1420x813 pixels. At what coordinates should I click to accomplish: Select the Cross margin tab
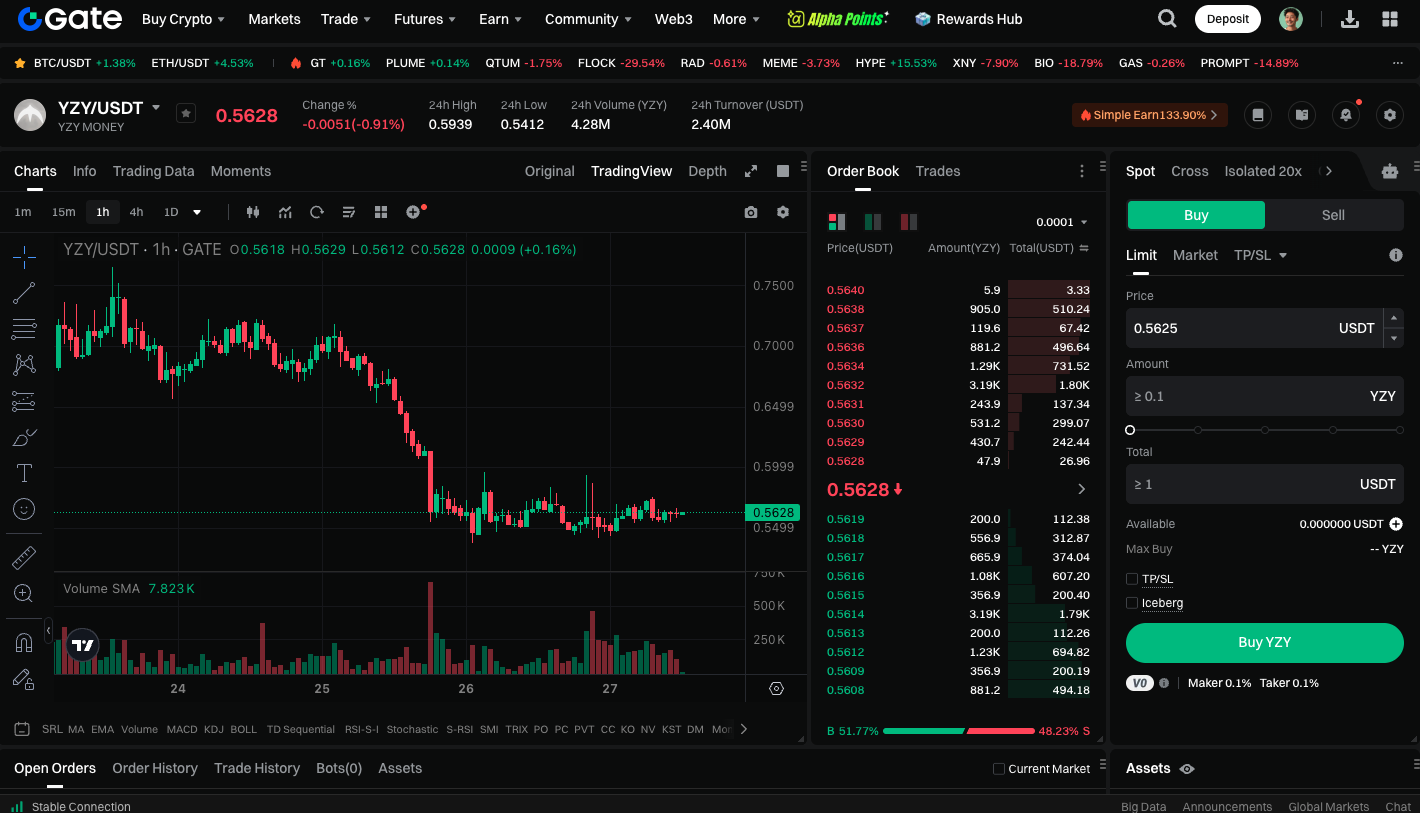pos(1190,171)
